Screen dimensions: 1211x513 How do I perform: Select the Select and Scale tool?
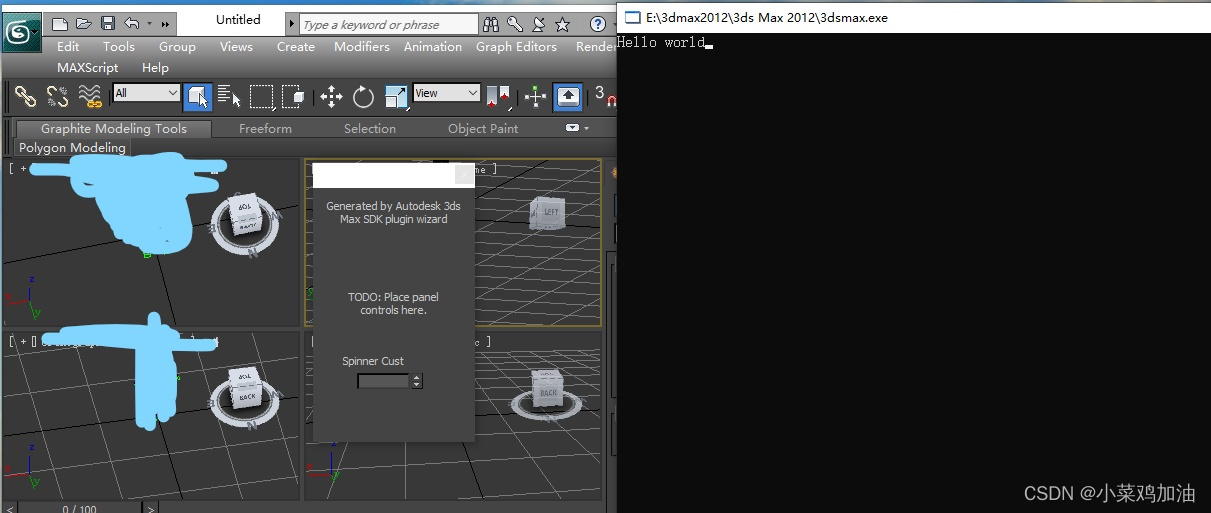click(396, 96)
